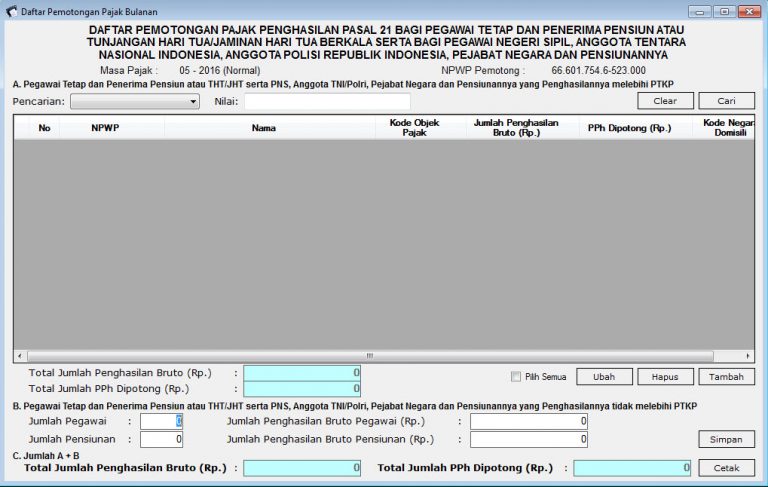The height and width of the screenshot is (487, 768).
Task: Click the Jumlah Pegawai input field
Action: click(161, 421)
